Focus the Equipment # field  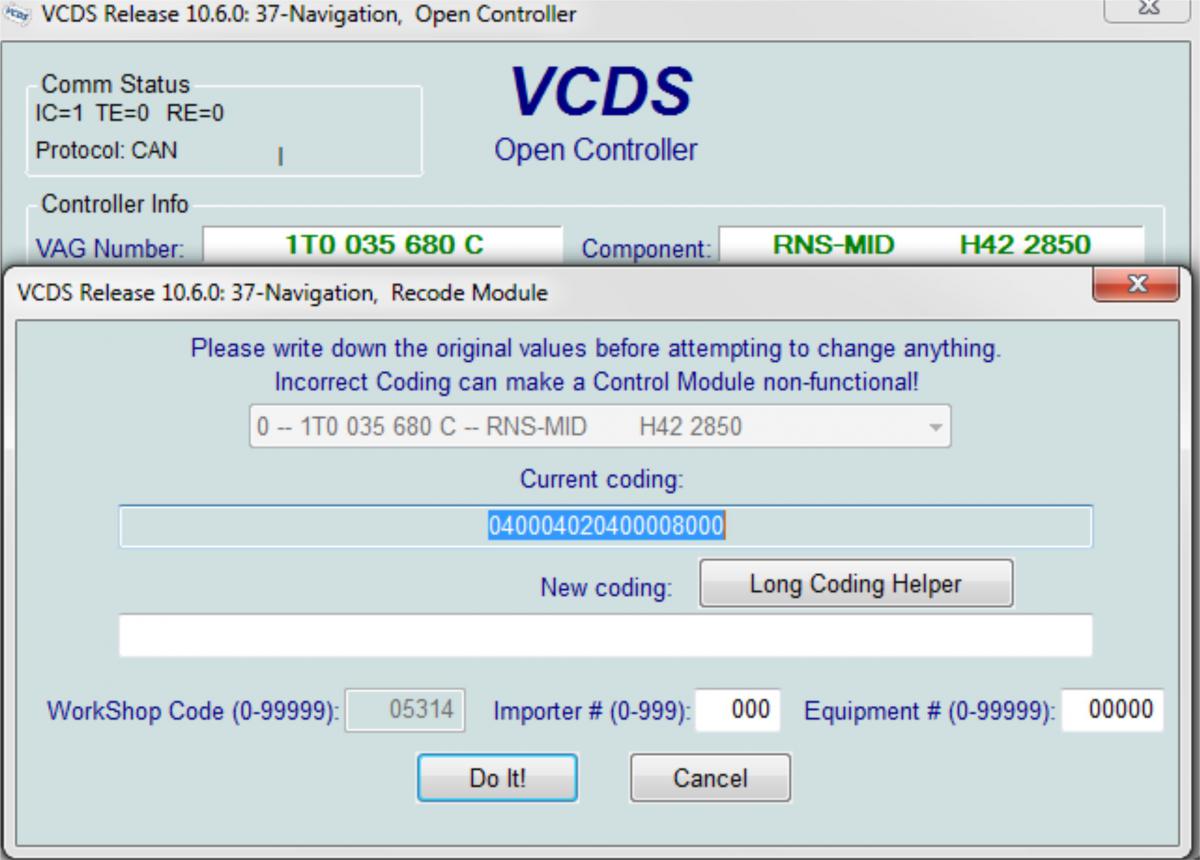(1112, 710)
